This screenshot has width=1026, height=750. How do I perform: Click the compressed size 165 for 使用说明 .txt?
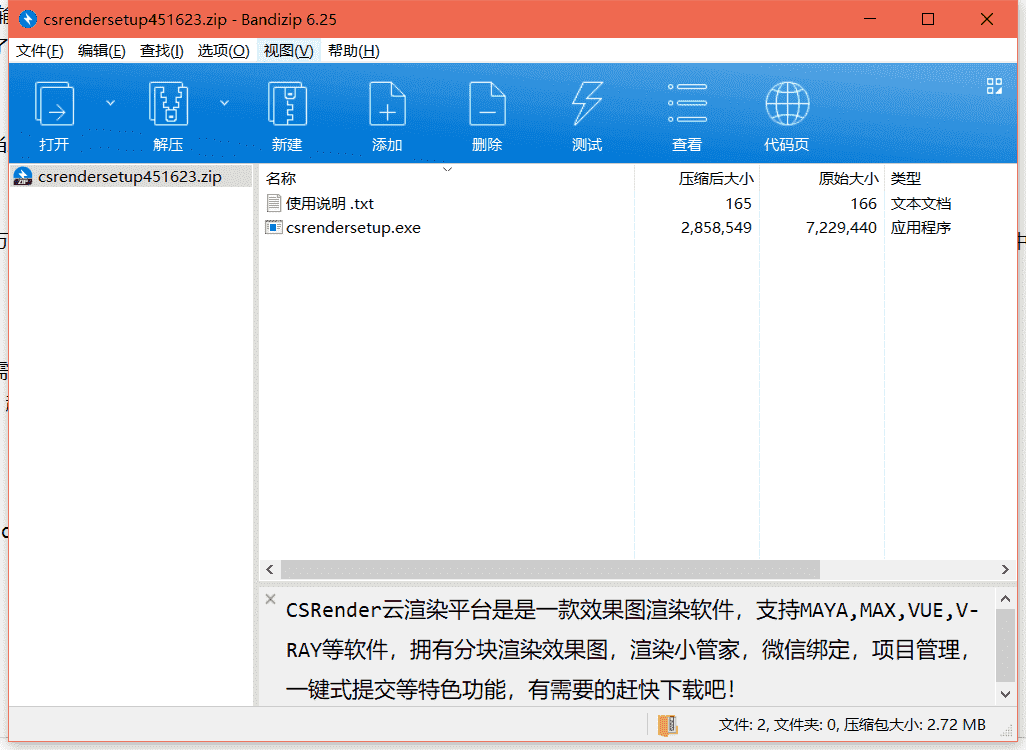coord(738,204)
